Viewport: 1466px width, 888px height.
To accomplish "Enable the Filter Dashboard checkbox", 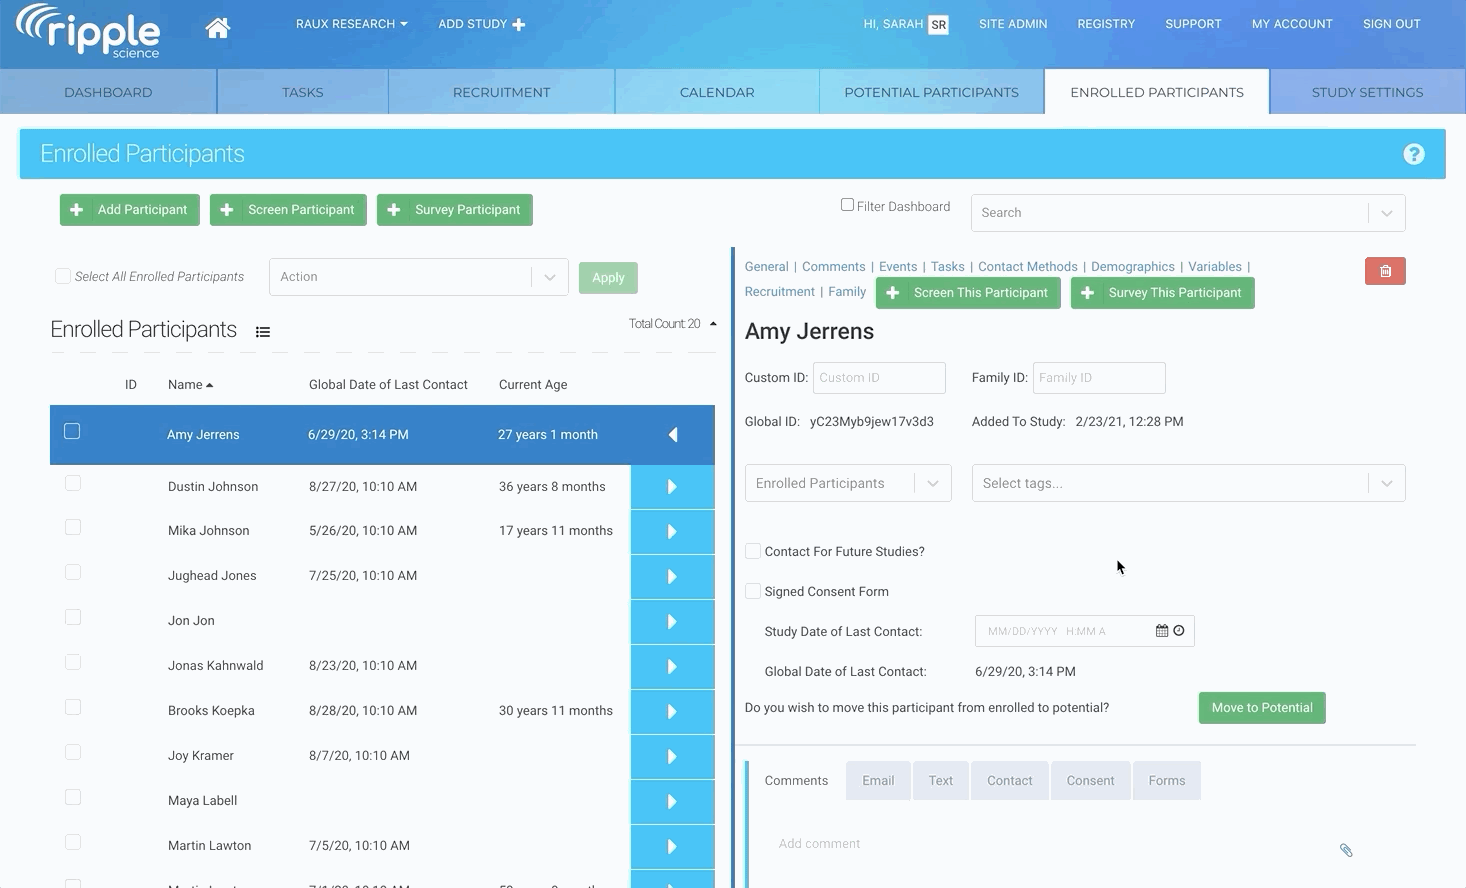I will [x=847, y=205].
